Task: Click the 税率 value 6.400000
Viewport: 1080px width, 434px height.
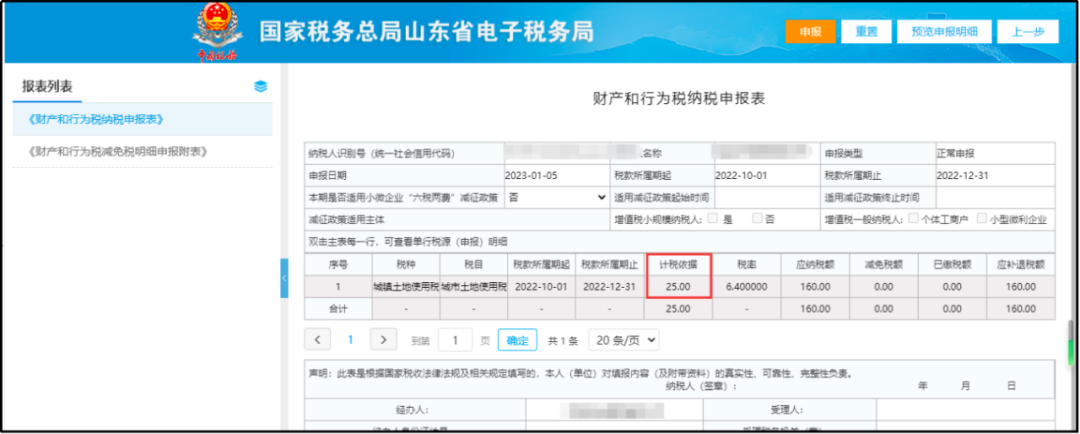Action: tap(747, 287)
